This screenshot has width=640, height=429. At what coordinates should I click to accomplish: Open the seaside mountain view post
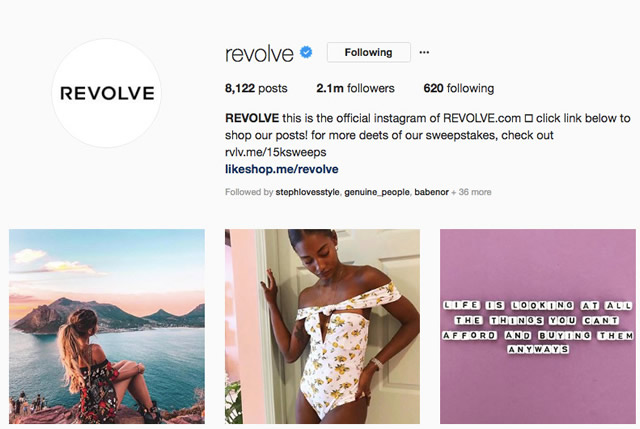click(x=107, y=327)
